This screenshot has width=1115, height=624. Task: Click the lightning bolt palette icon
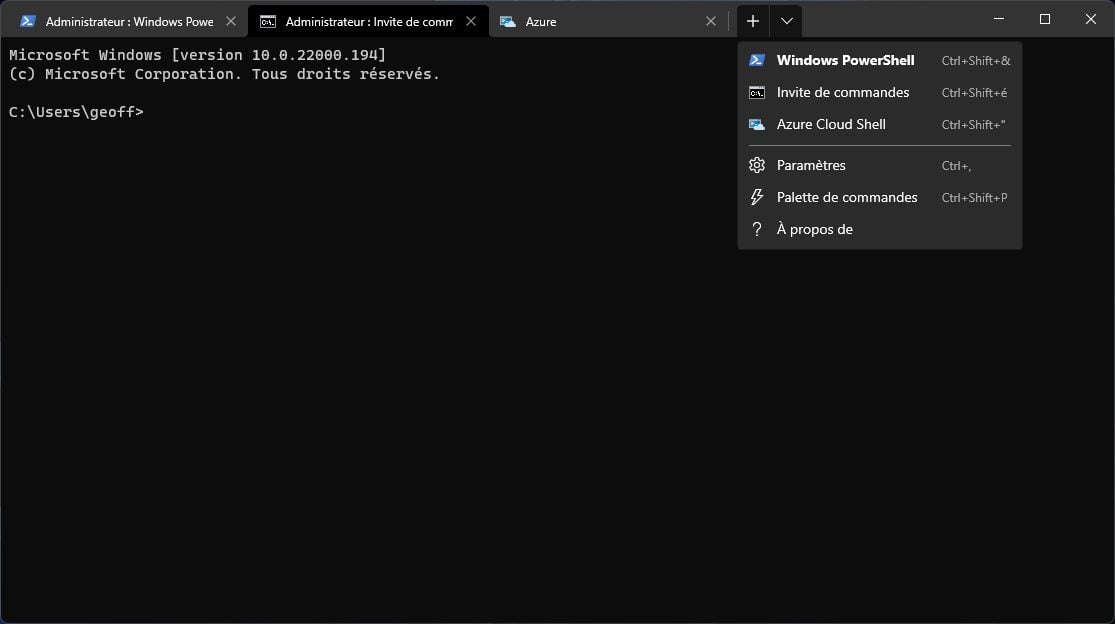[x=757, y=198]
